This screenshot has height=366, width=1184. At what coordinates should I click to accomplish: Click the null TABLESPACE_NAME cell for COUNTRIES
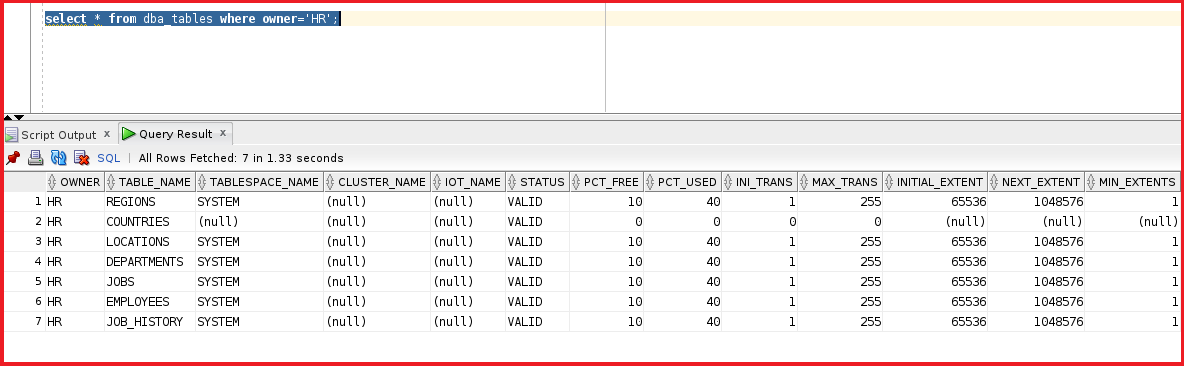pyautogui.click(x=259, y=222)
